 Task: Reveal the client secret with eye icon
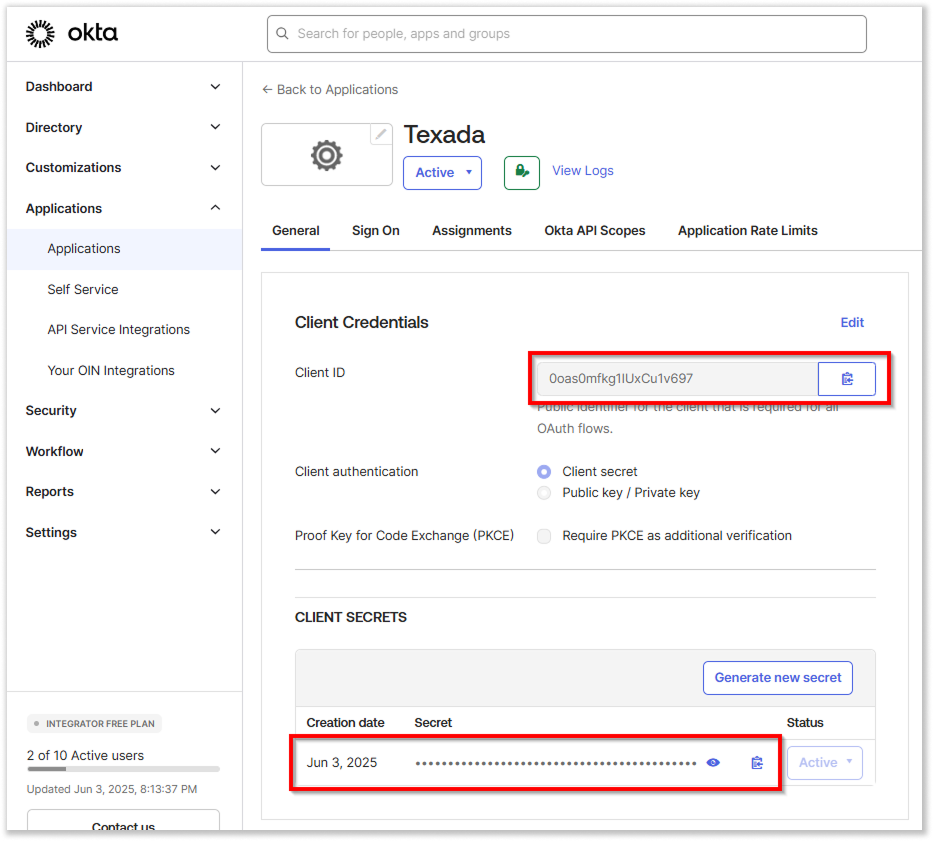(x=713, y=762)
